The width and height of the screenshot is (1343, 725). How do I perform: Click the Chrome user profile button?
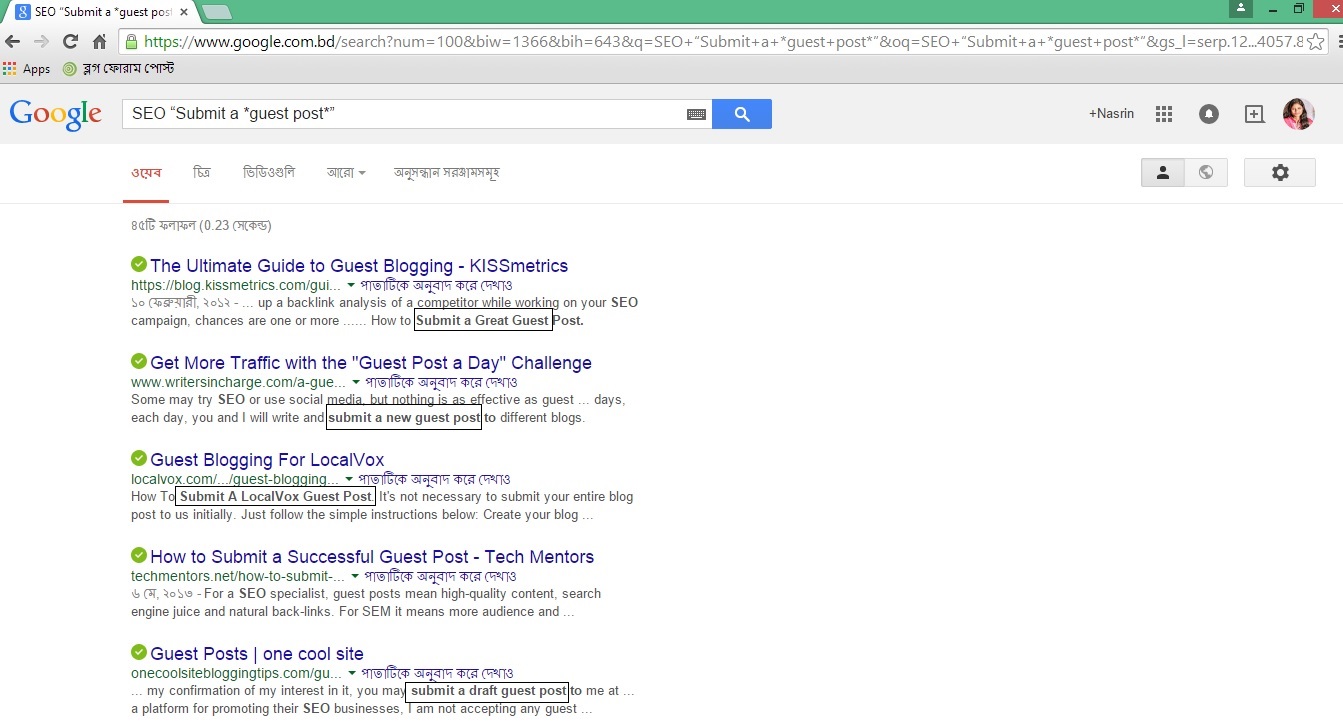[x=1241, y=8]
